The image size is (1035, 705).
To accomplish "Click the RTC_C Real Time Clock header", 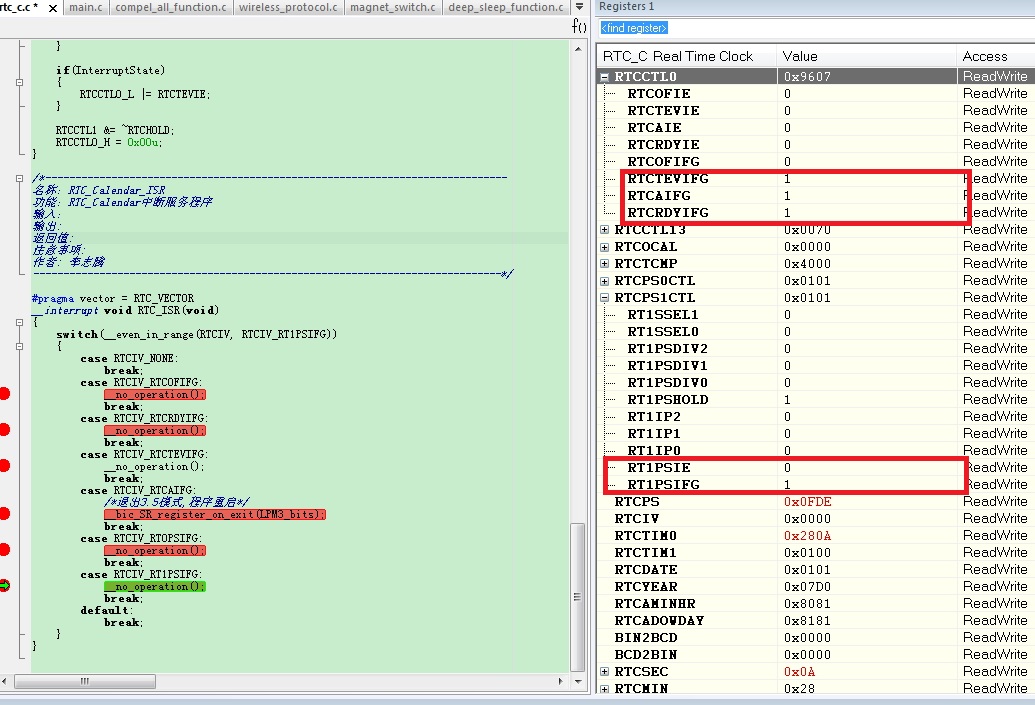I will click(x=687, y=56).
